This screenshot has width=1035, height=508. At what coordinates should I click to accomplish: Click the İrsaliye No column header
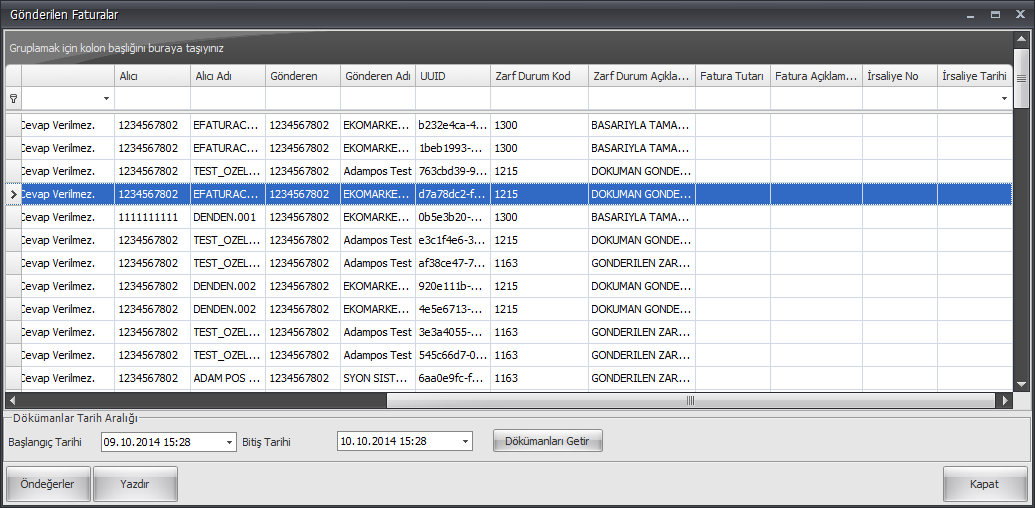pos(900,76)
